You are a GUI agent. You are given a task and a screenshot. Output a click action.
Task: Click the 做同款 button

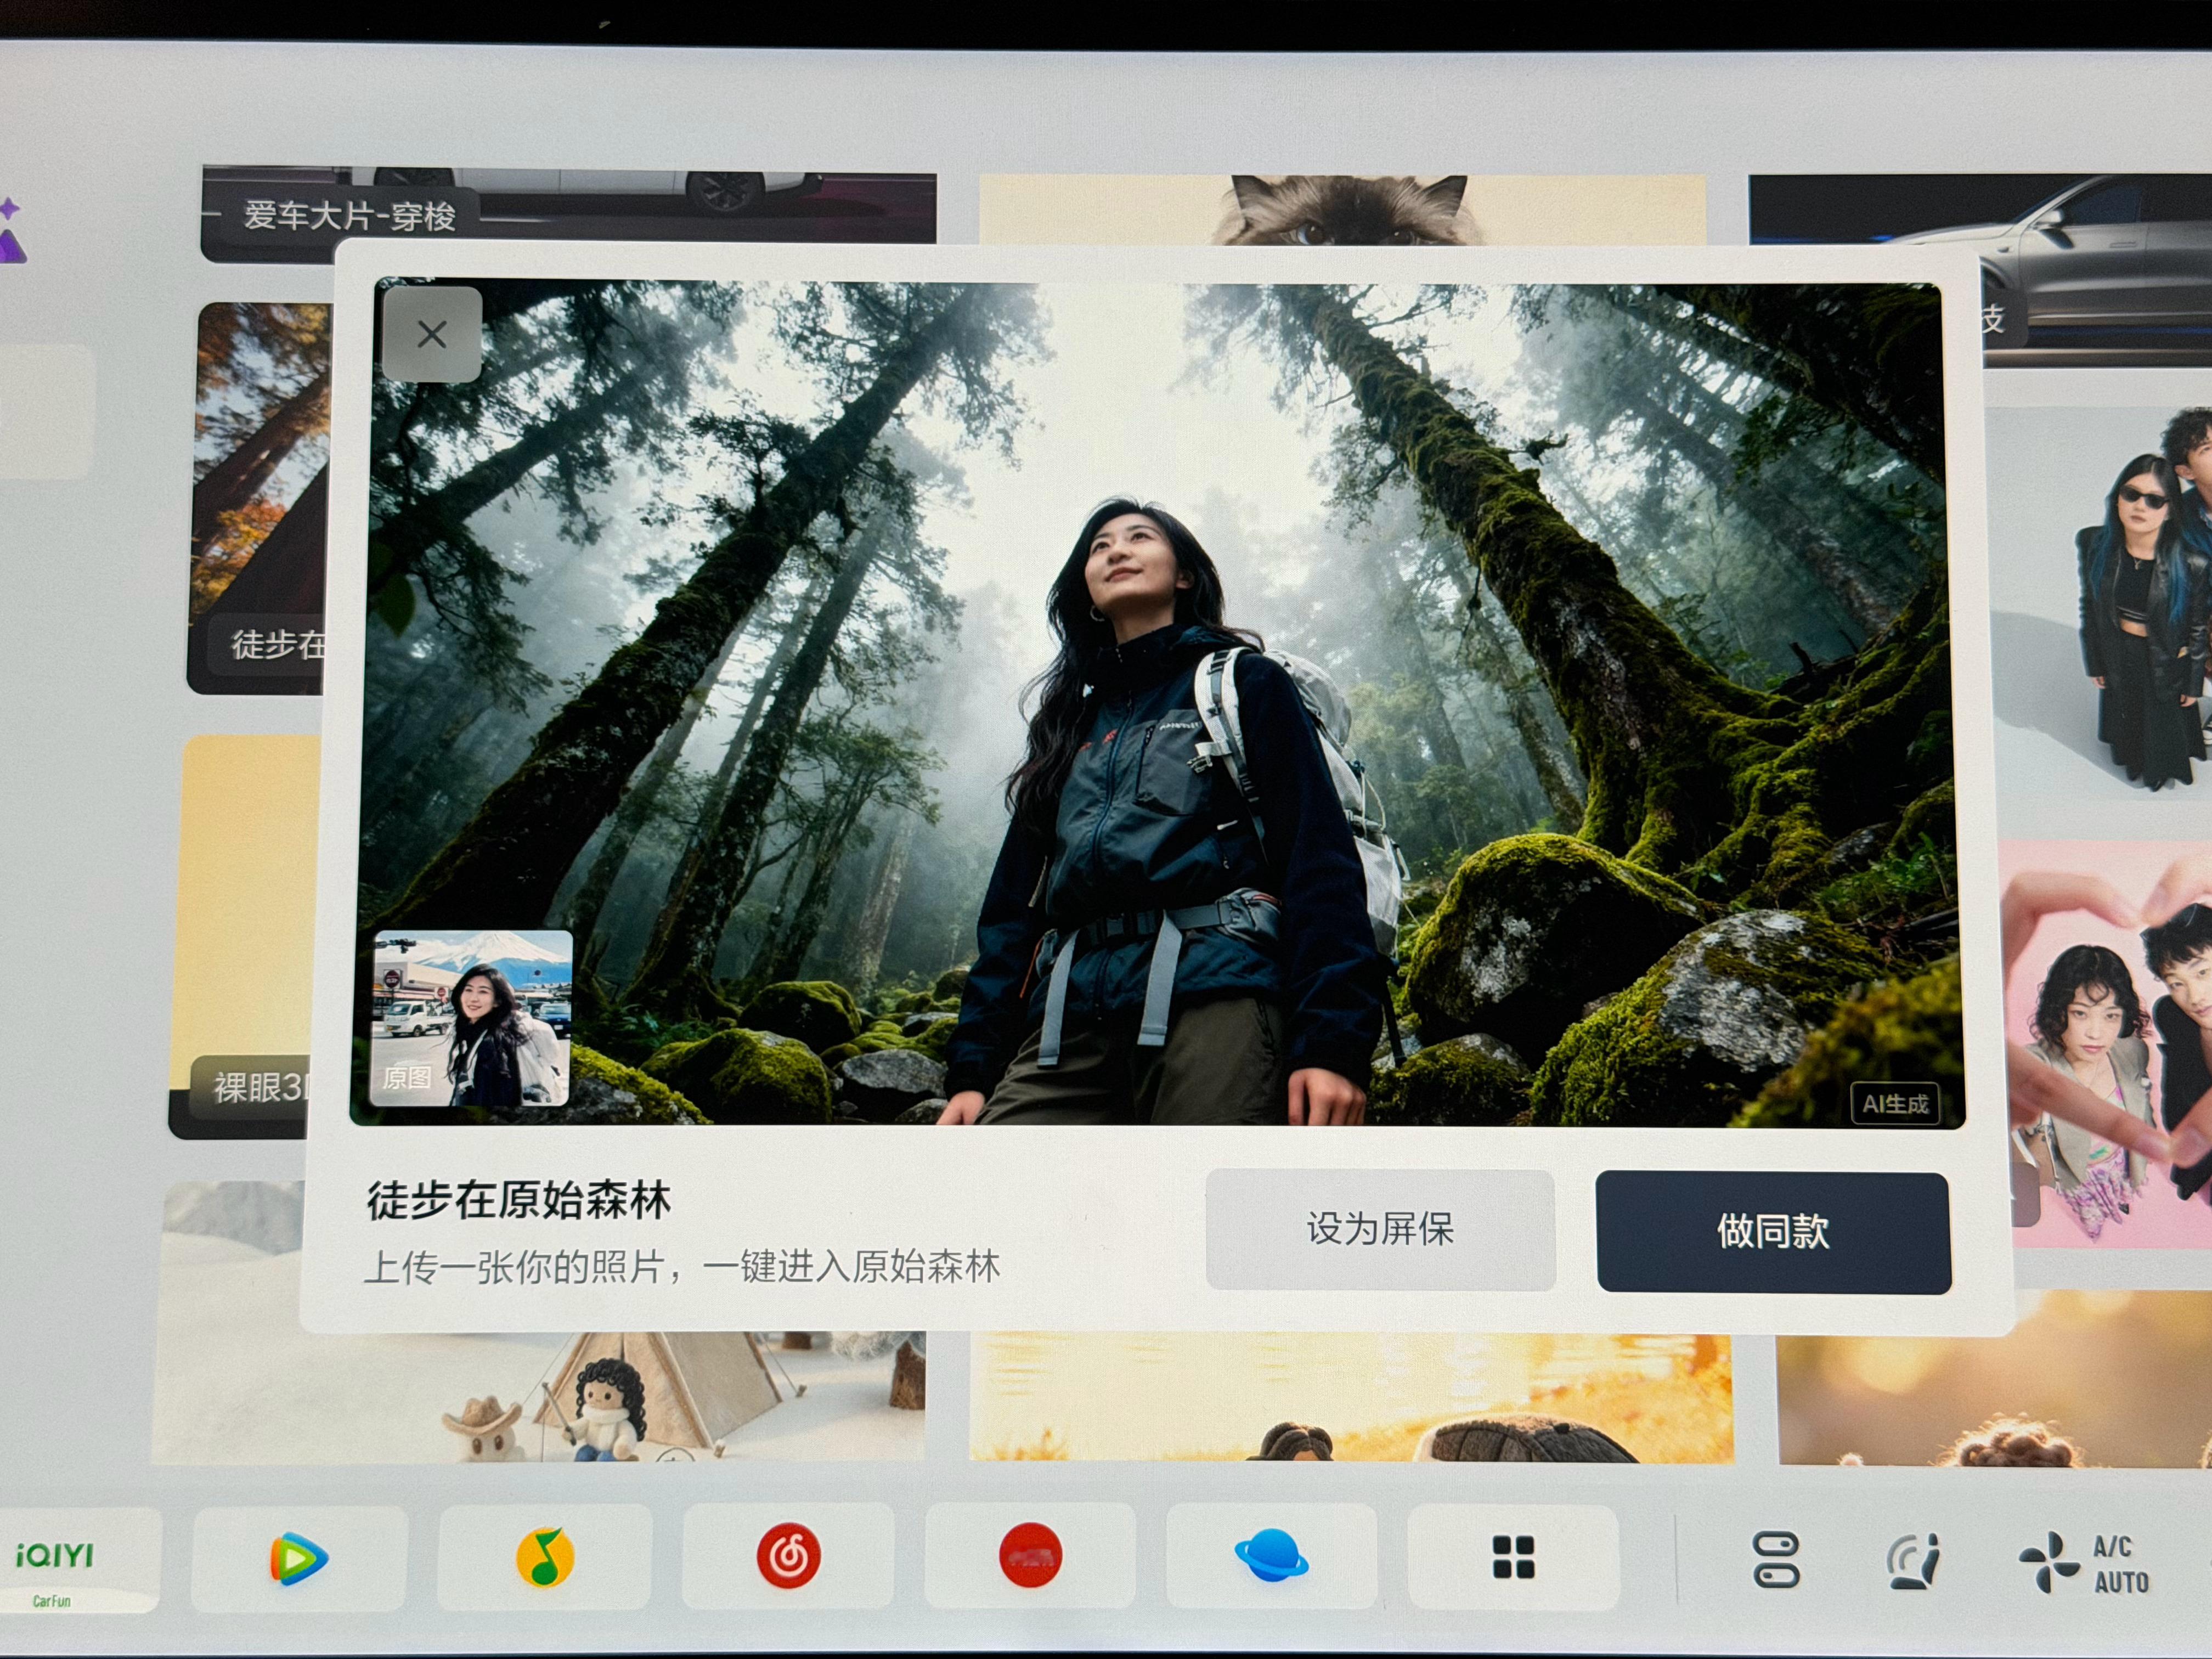tap(1773, 1232)
